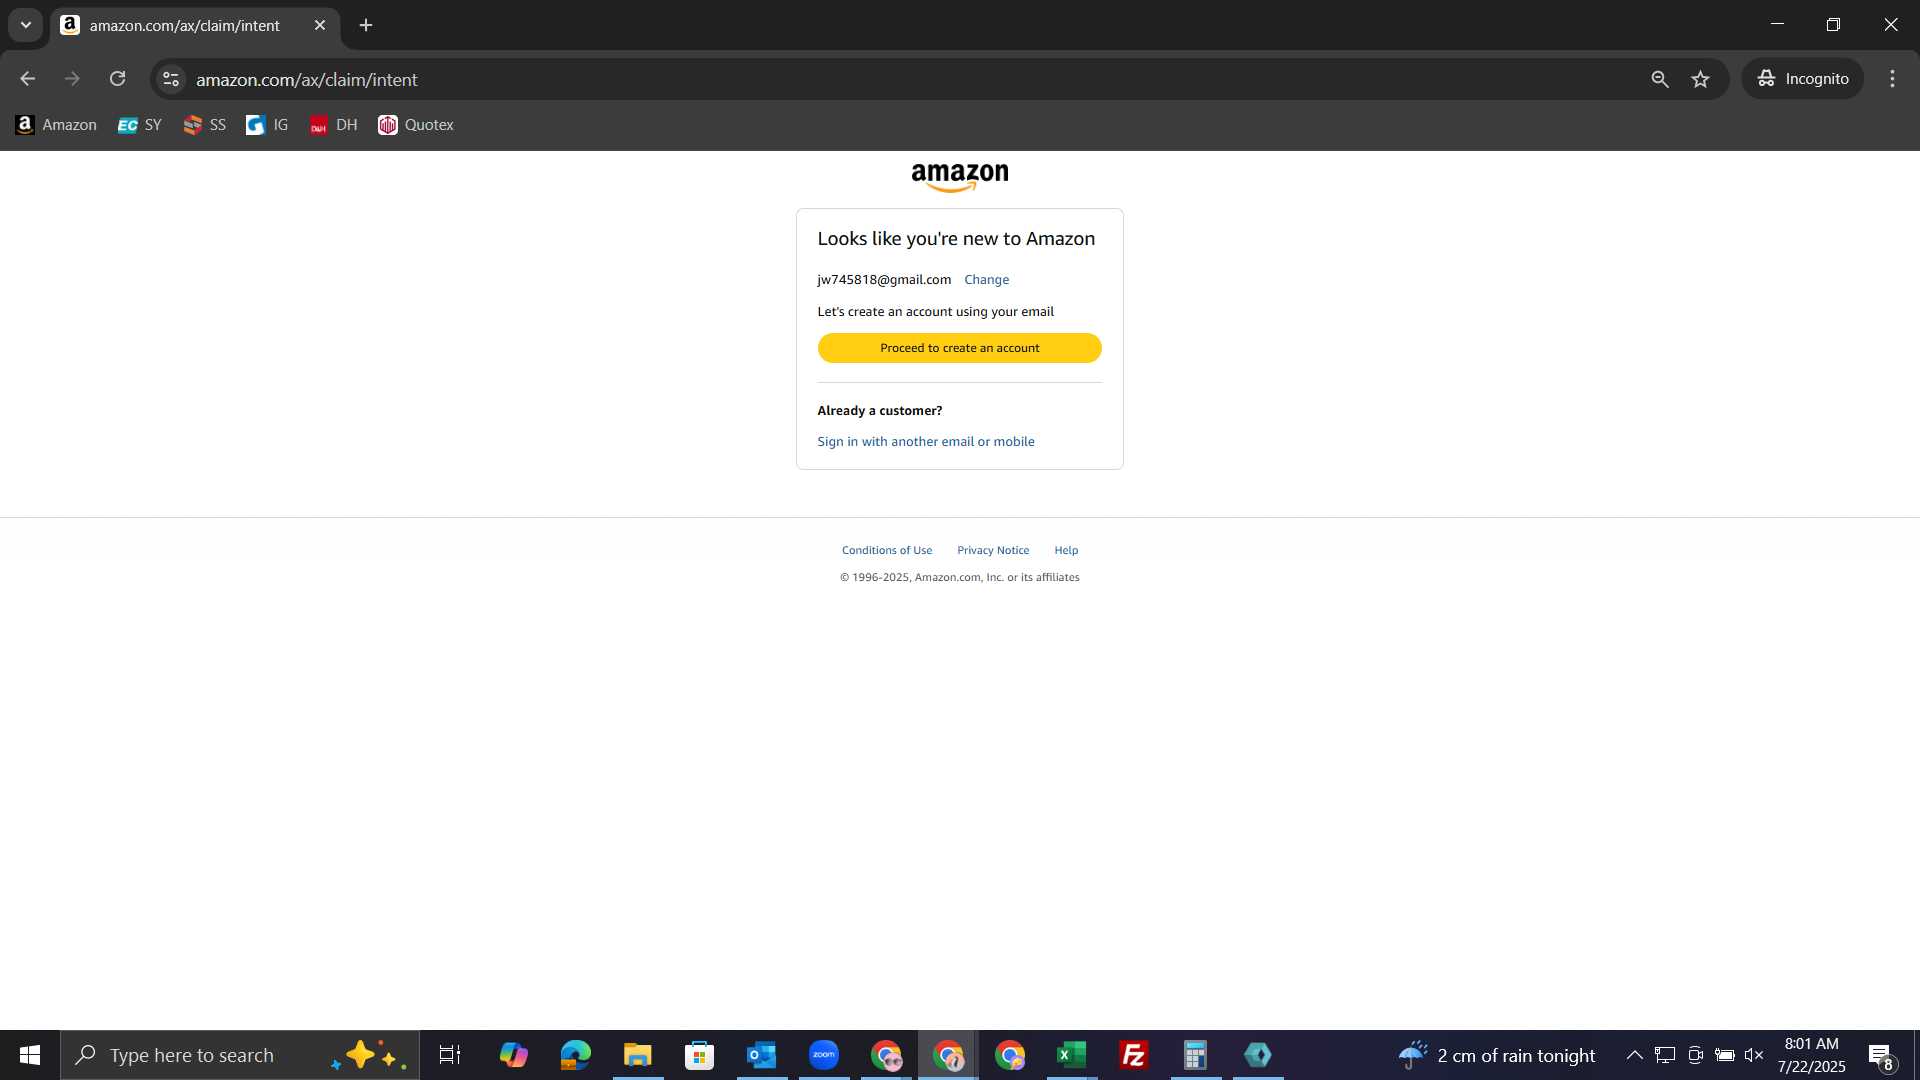This screenshot has height=1080, width=1920.
Task: Open the Amazon bookmark
Action: coord(57,125)
